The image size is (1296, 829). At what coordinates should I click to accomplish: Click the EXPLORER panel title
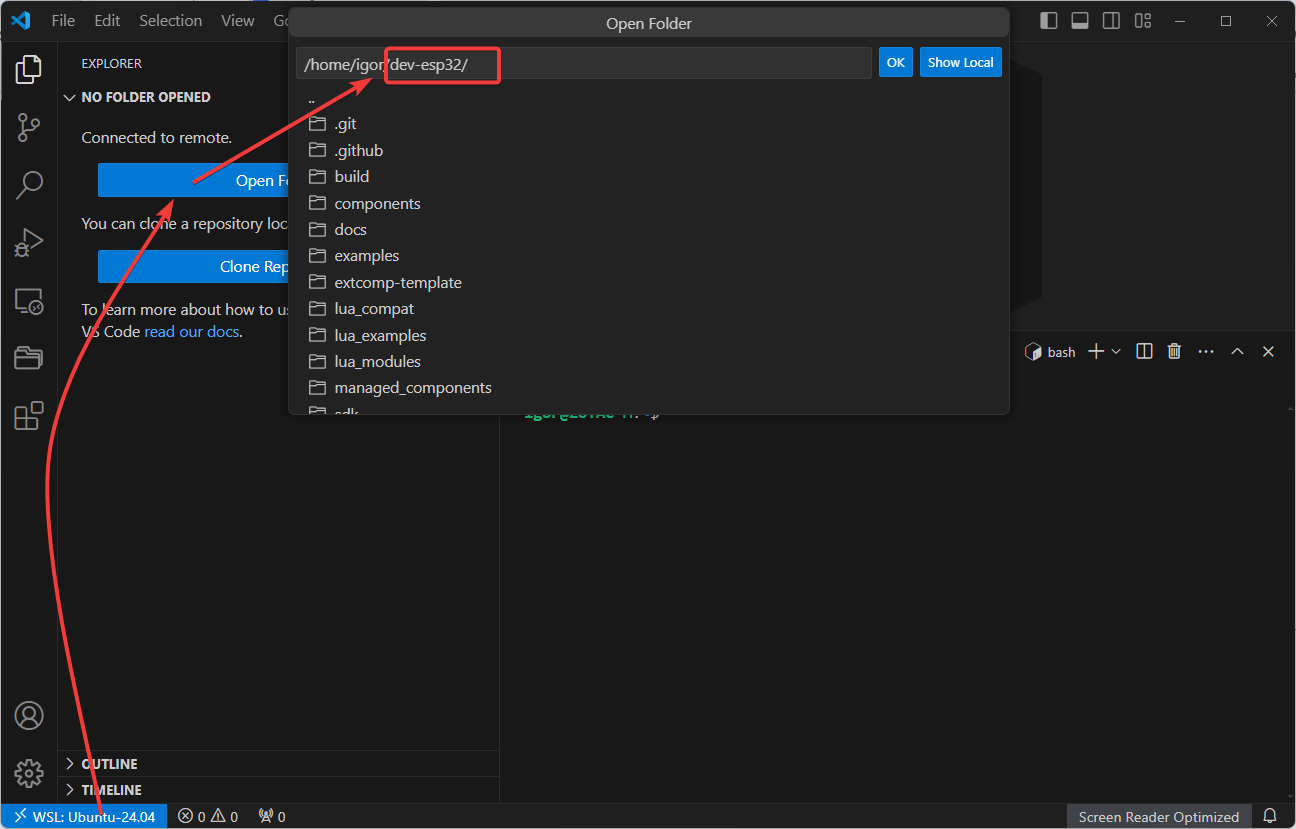click(x=112, y=63)
